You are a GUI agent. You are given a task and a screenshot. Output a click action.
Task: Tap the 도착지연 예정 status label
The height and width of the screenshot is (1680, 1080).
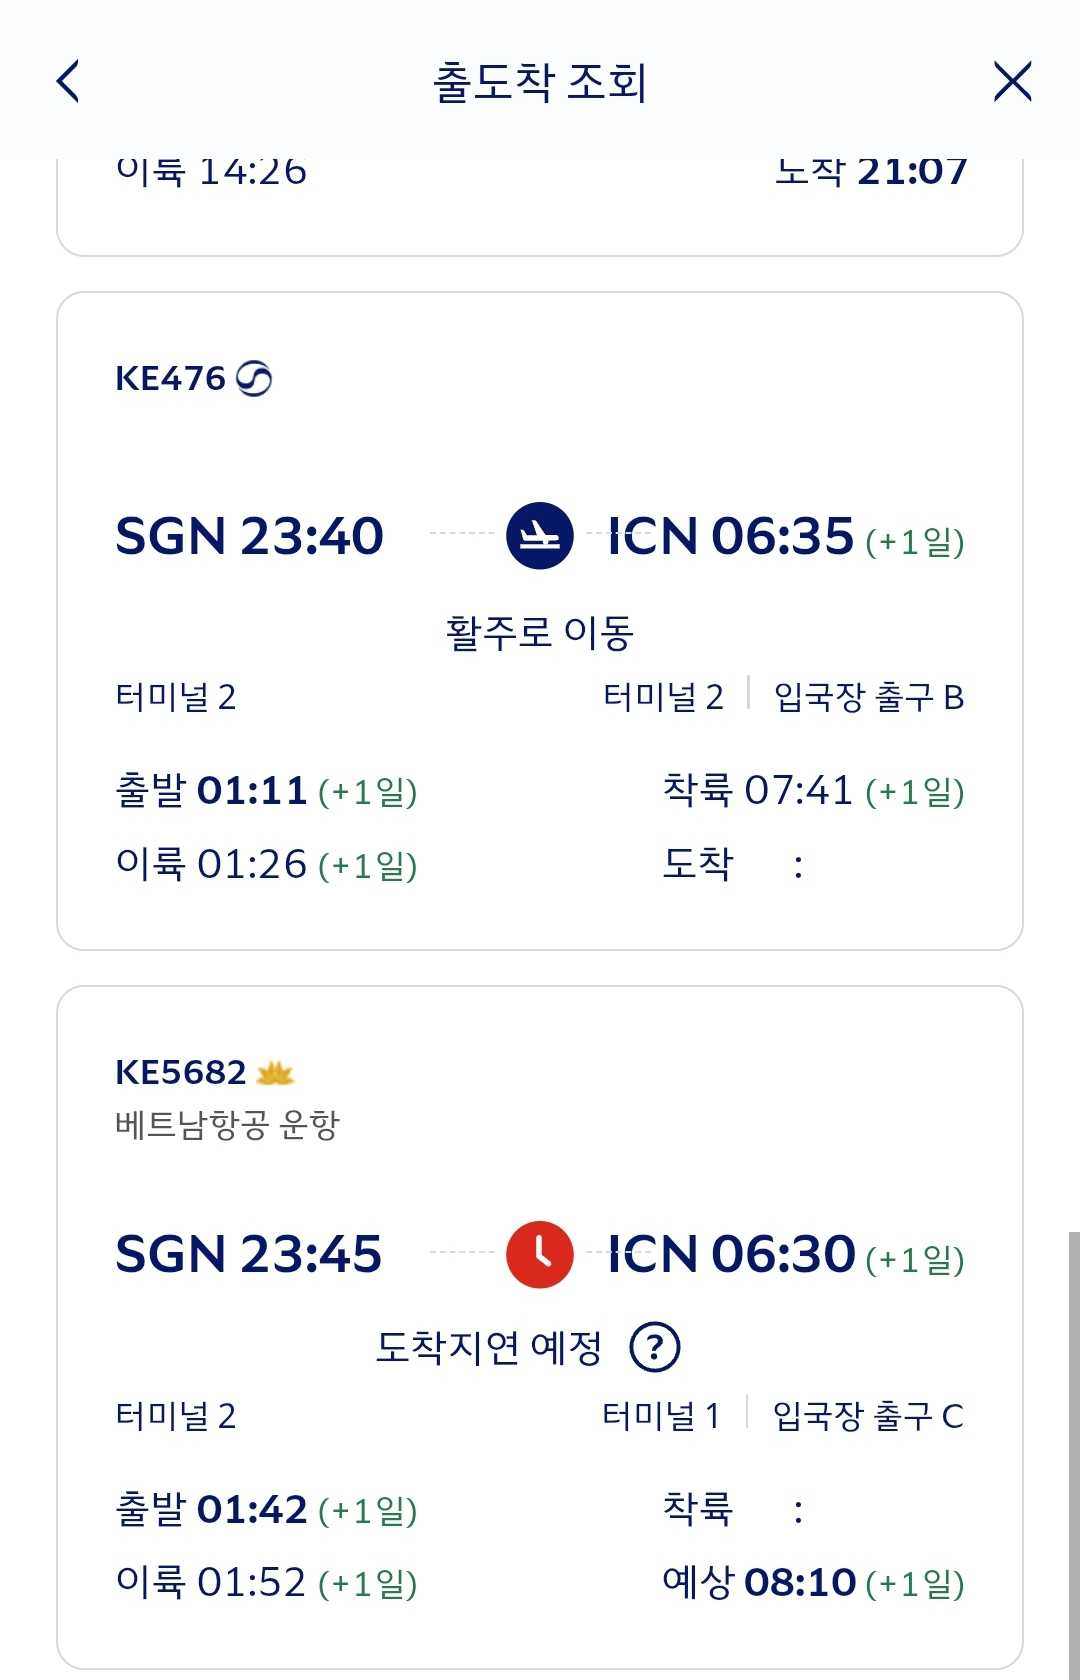tap(488, 1348)
